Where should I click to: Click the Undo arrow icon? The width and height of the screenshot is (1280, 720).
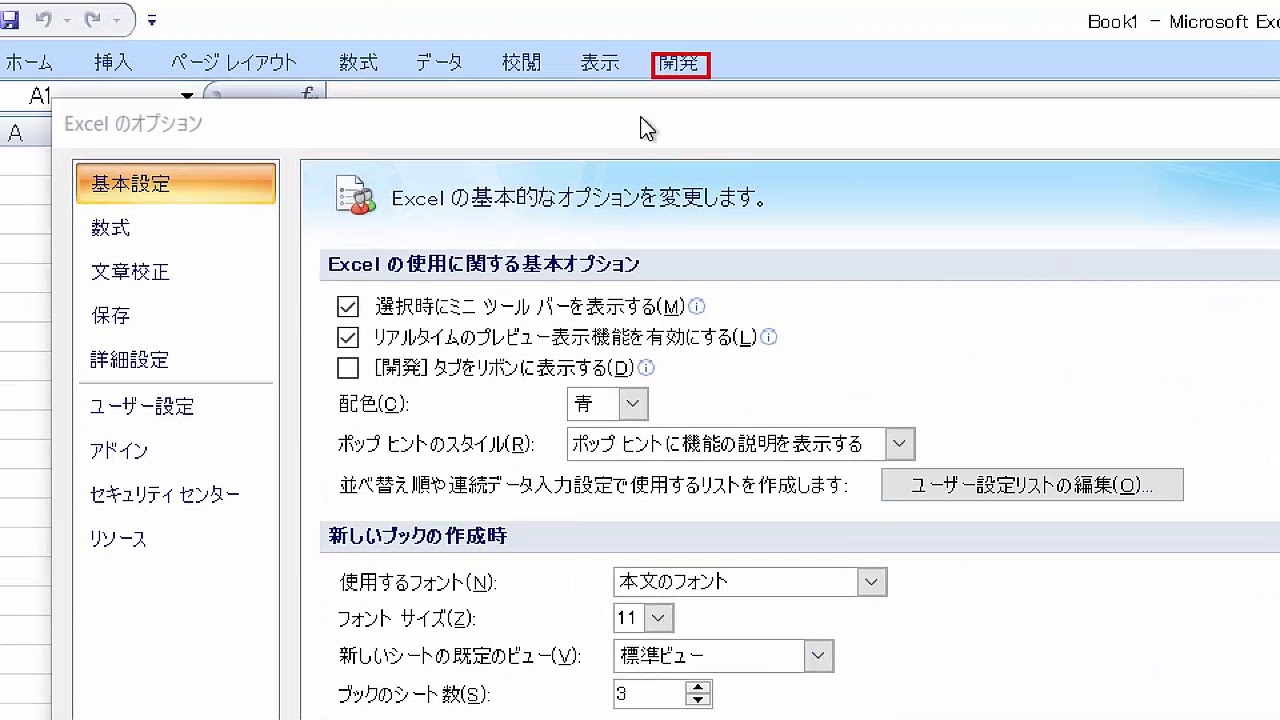[43, 19]
